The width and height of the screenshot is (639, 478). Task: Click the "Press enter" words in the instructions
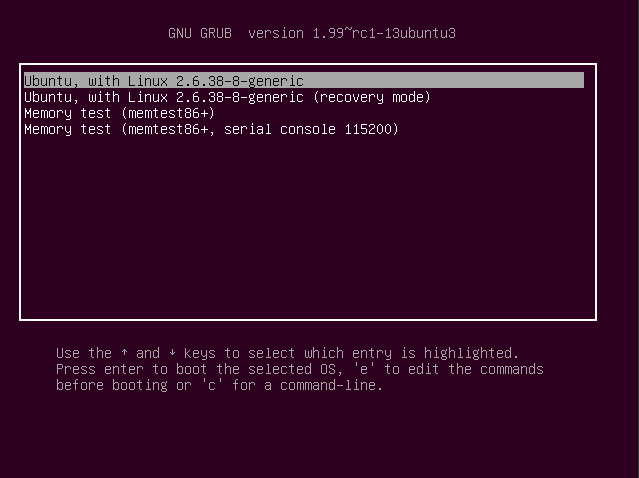(100, 369)
